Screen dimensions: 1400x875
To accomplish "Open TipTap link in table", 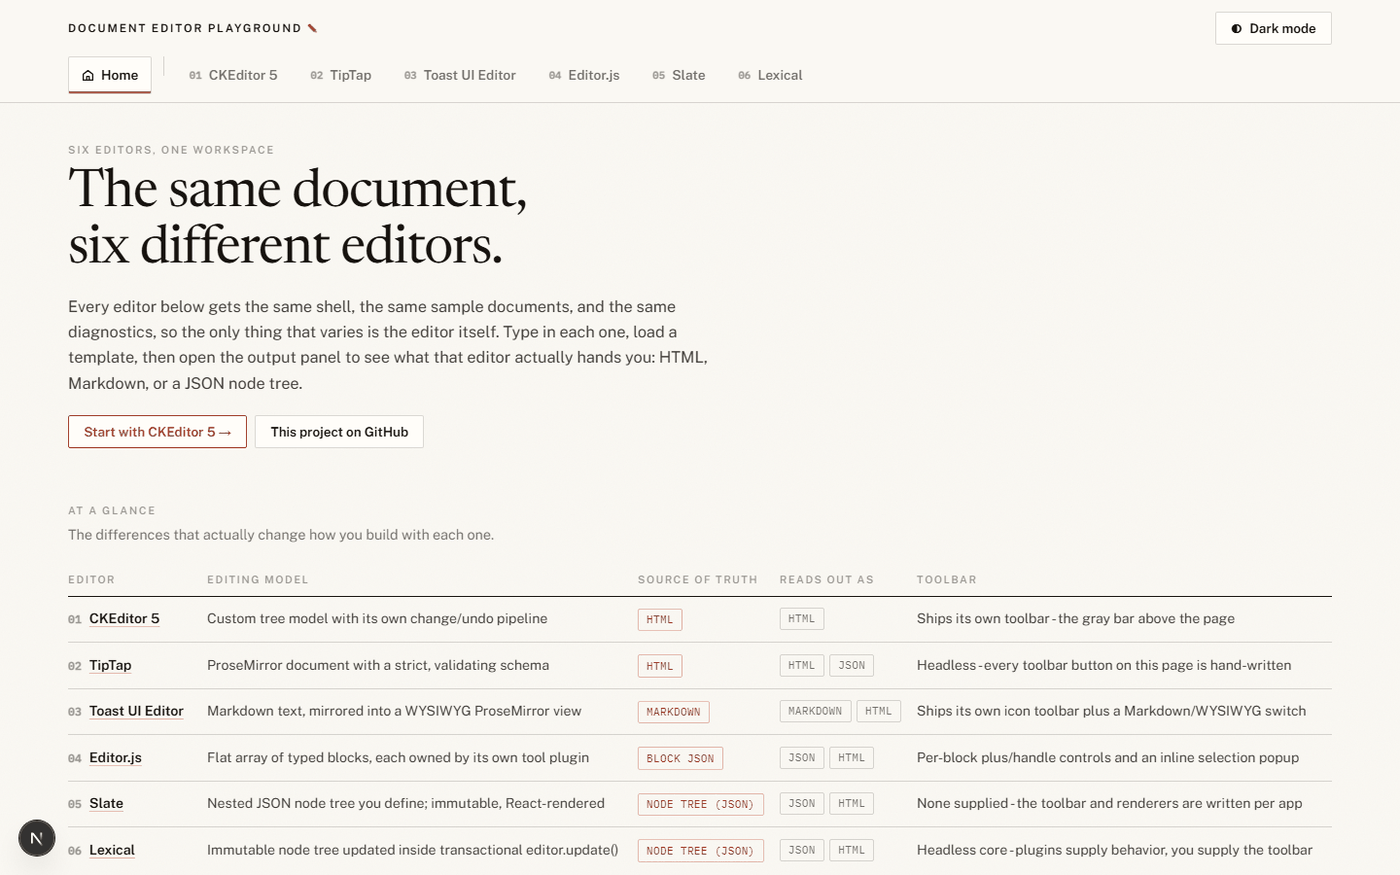I will pos(110,665).
